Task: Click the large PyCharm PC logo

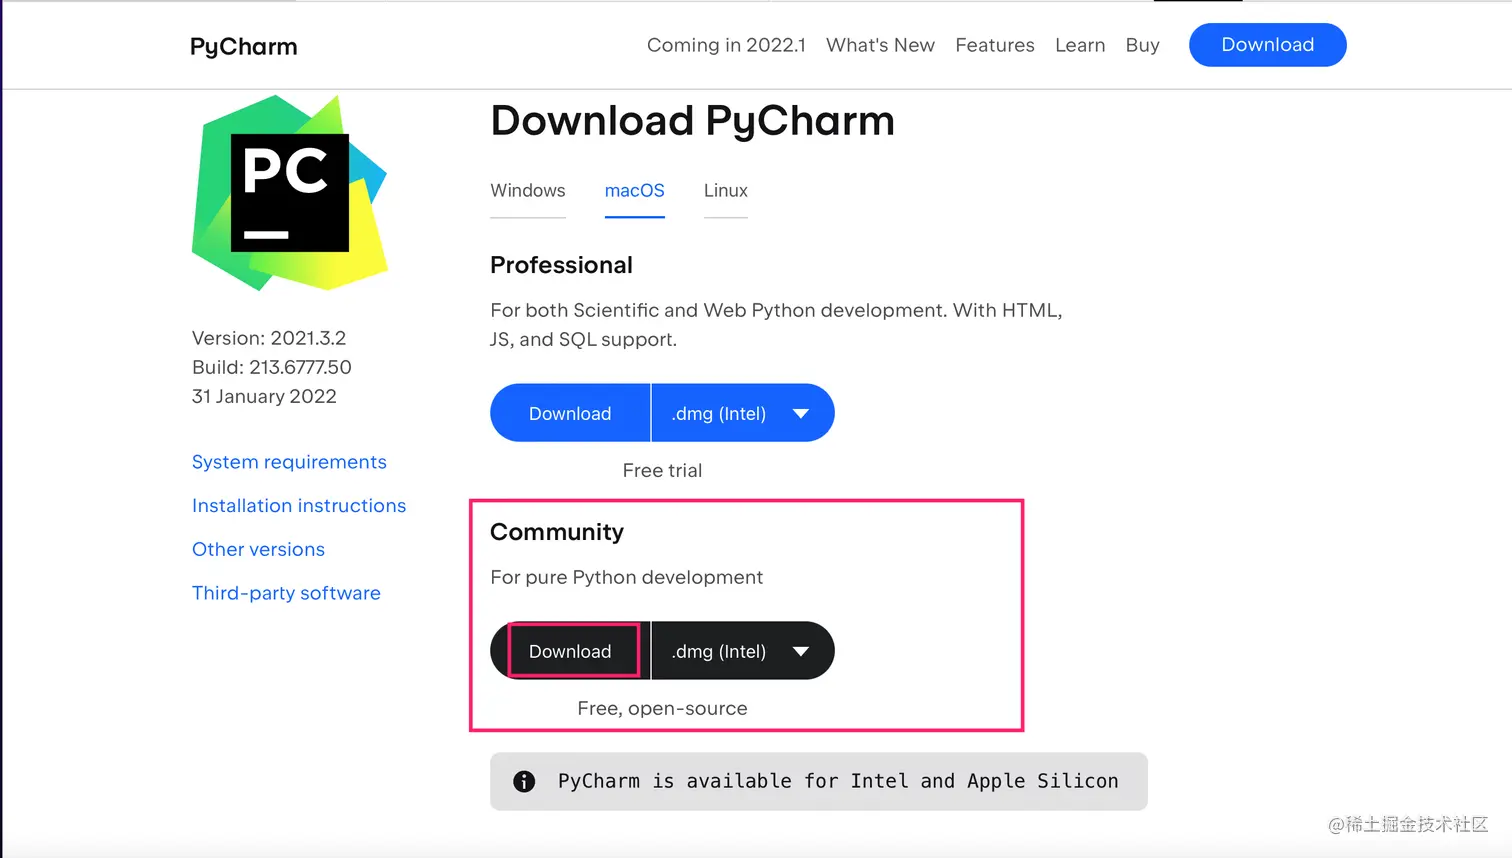Action: tap(289, 193)
